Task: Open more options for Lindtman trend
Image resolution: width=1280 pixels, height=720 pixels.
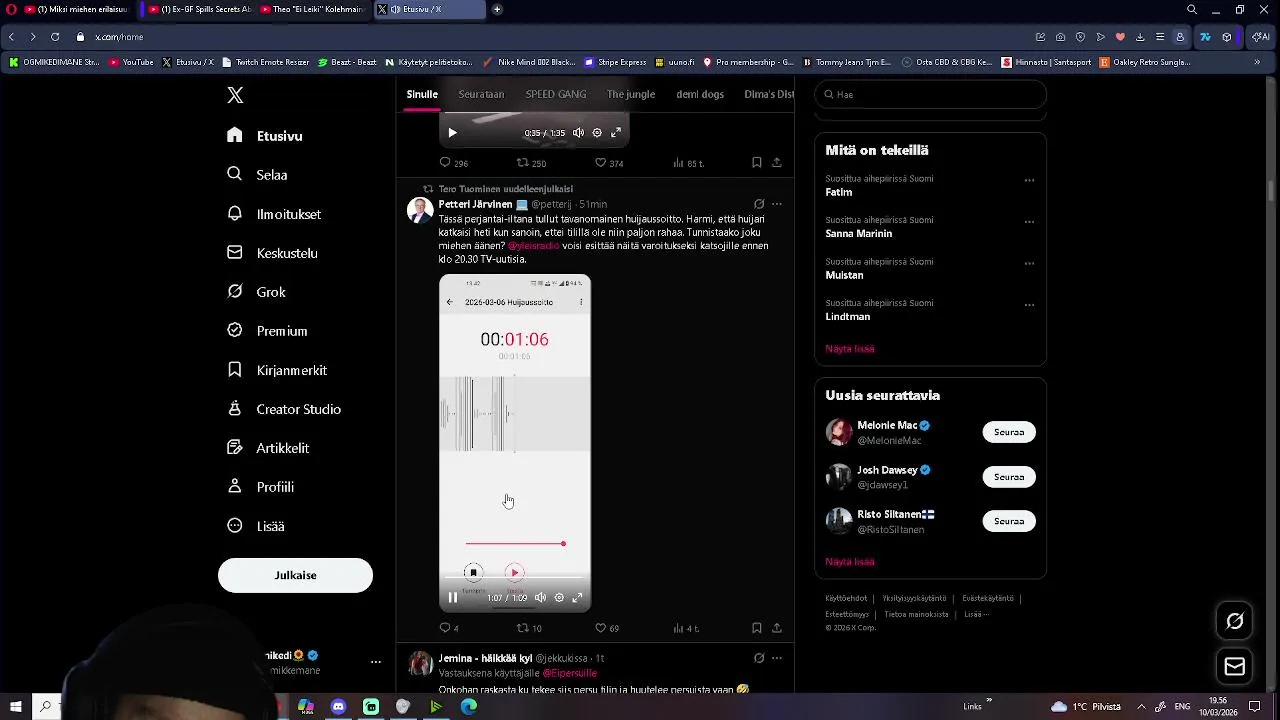Action: pos(1029,305)
